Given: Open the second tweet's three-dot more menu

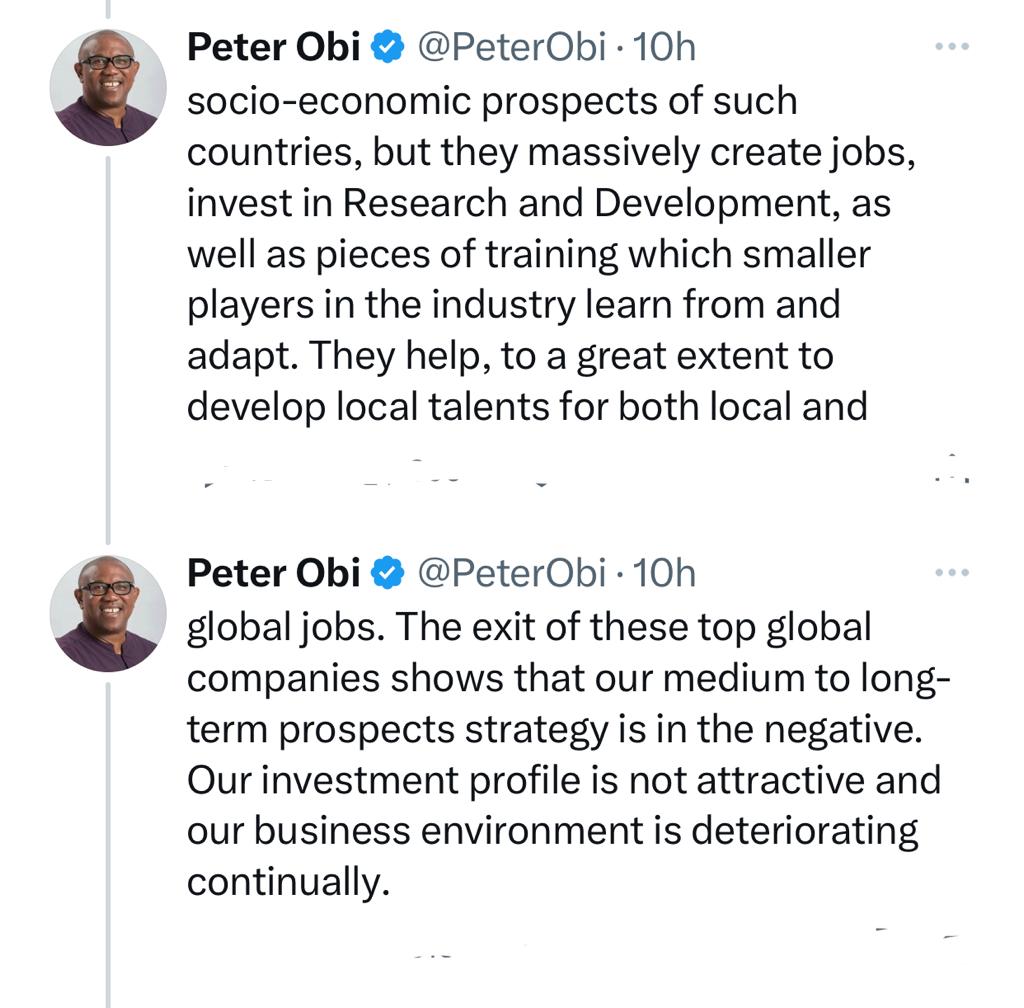Looking at the screenshot, I should [x=951, y=573].
